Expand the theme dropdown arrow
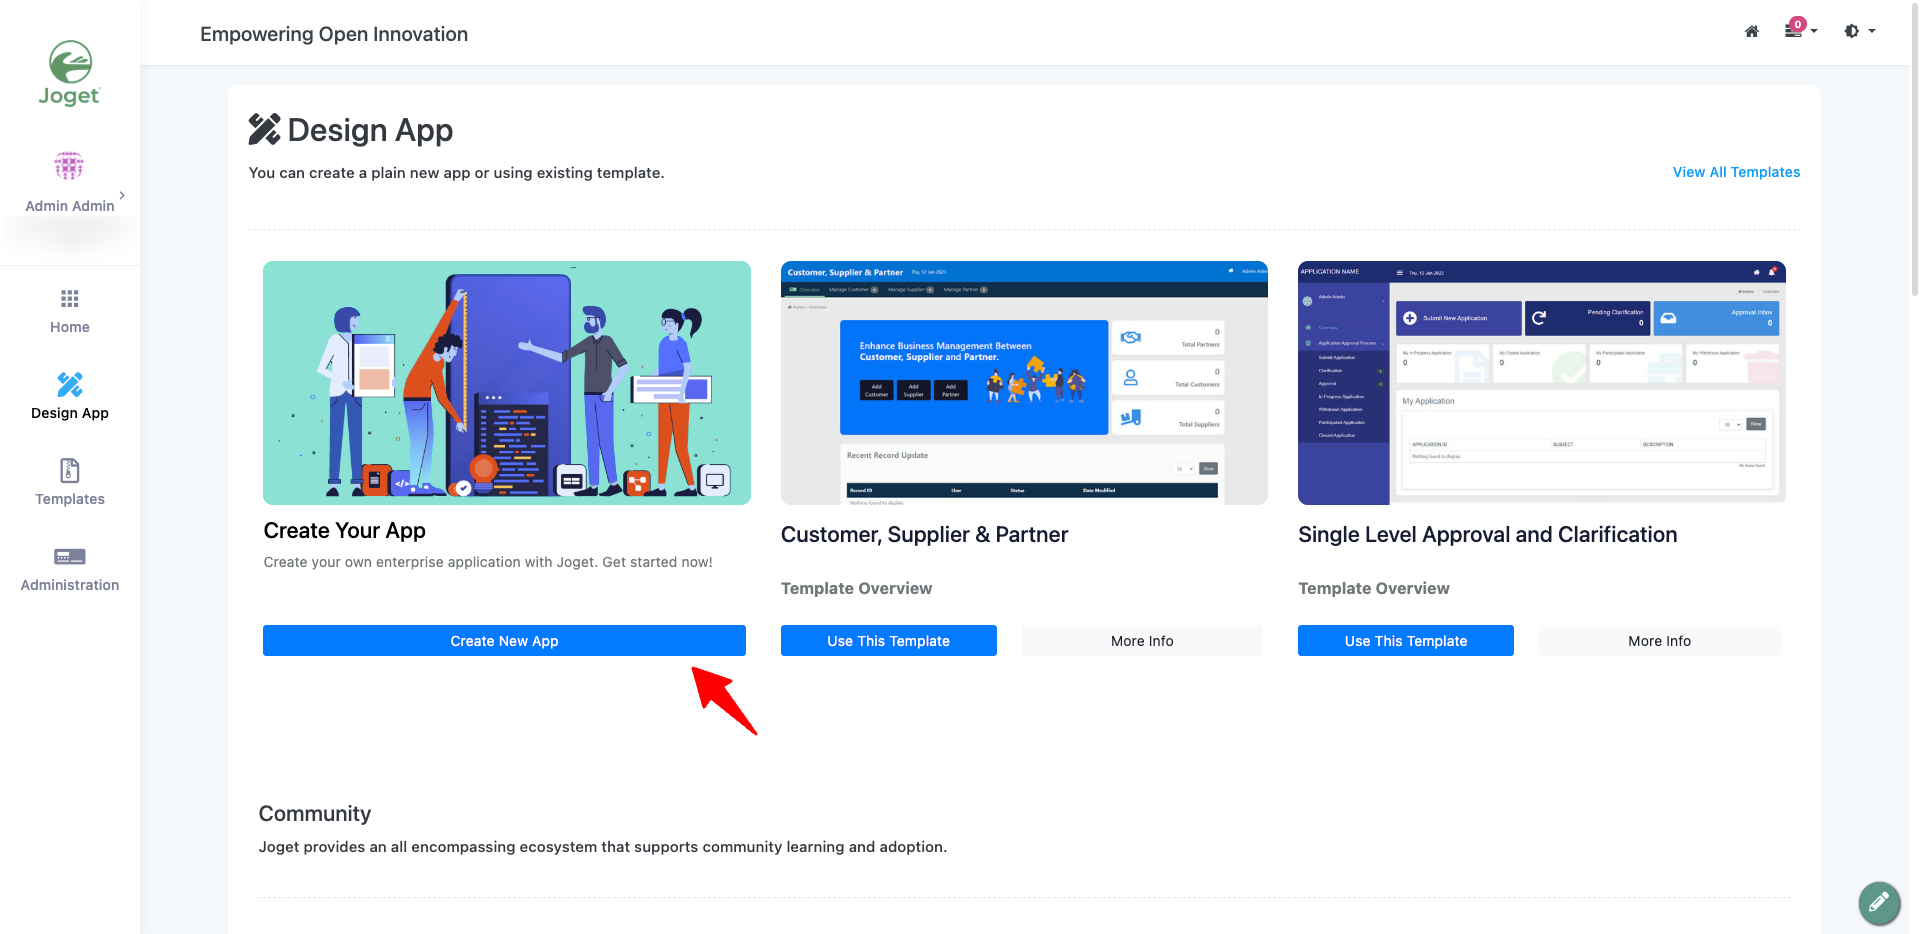The height and width of the screenshot is (934, 1920). 1872,31
